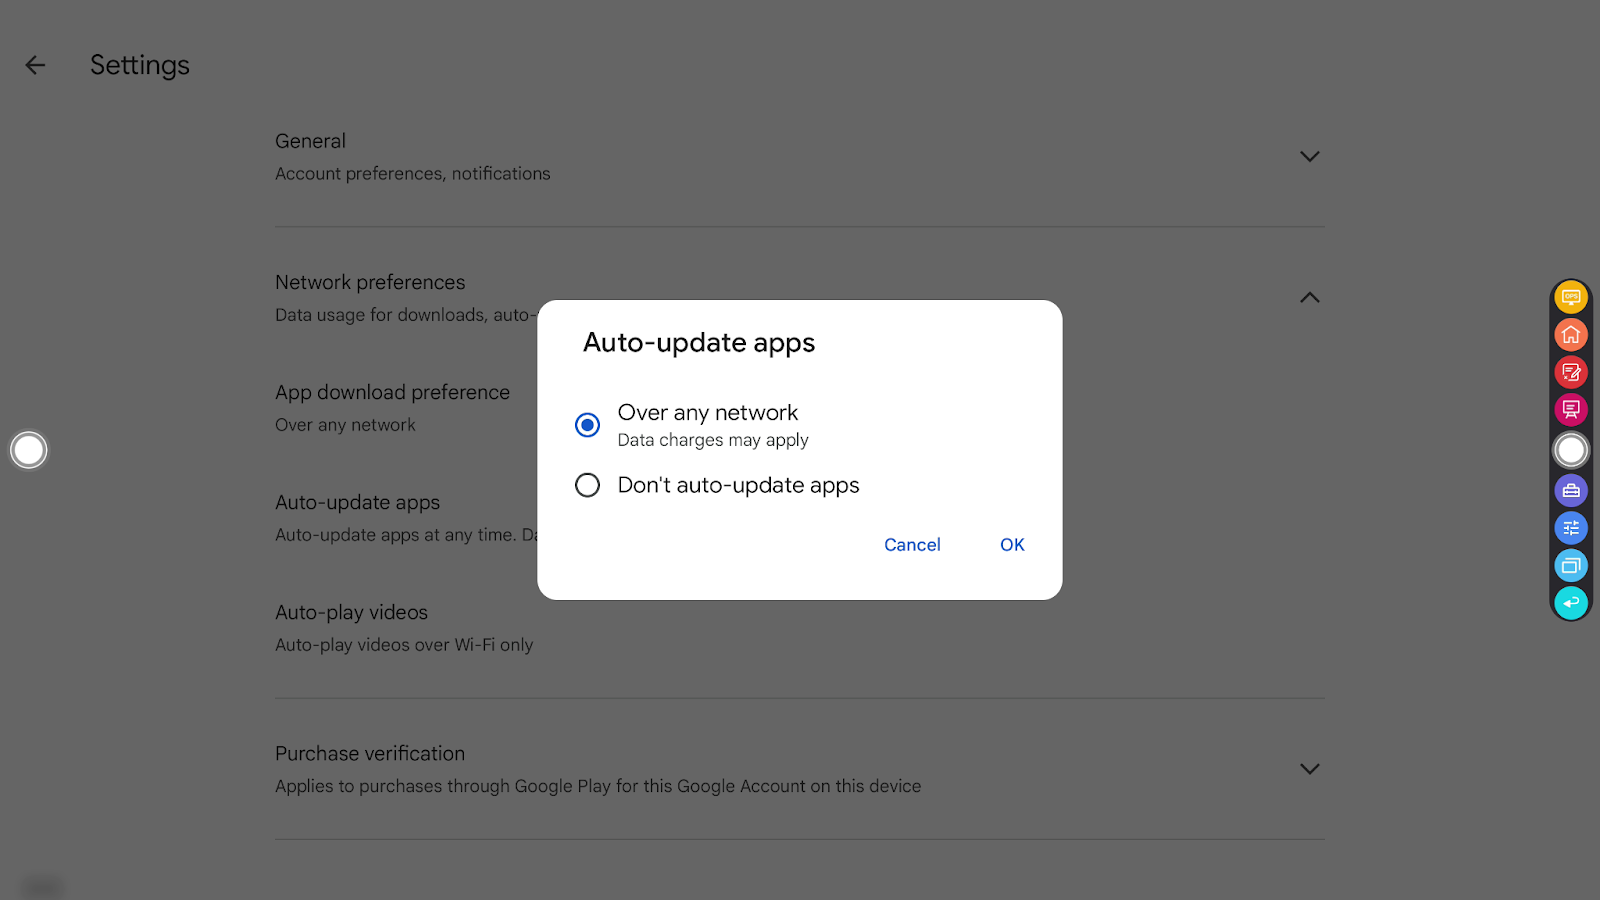The width and height of the screenshot is (1600, 900).
Task: Cancel the Auto-update apps dialog
Action: (x=912, y=545)
